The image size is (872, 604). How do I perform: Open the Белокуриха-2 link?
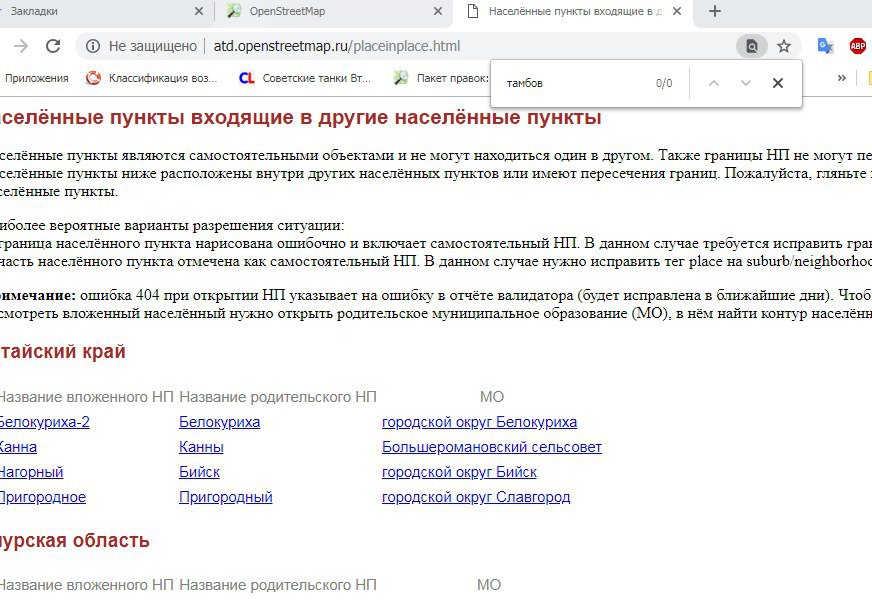point(43,422)
